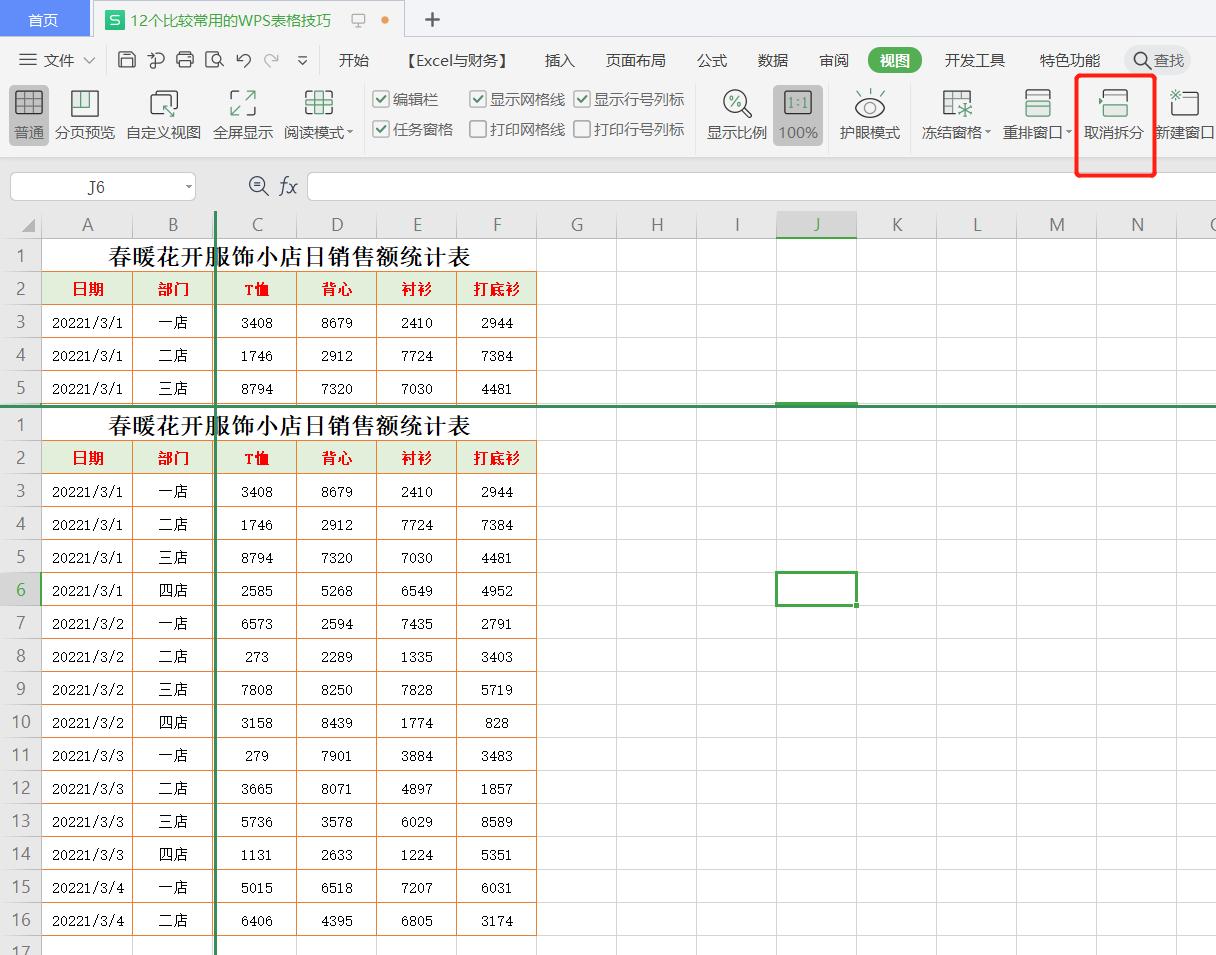Click the save icon in quick toolbar

pyautogui.click(x=127, y=60)
